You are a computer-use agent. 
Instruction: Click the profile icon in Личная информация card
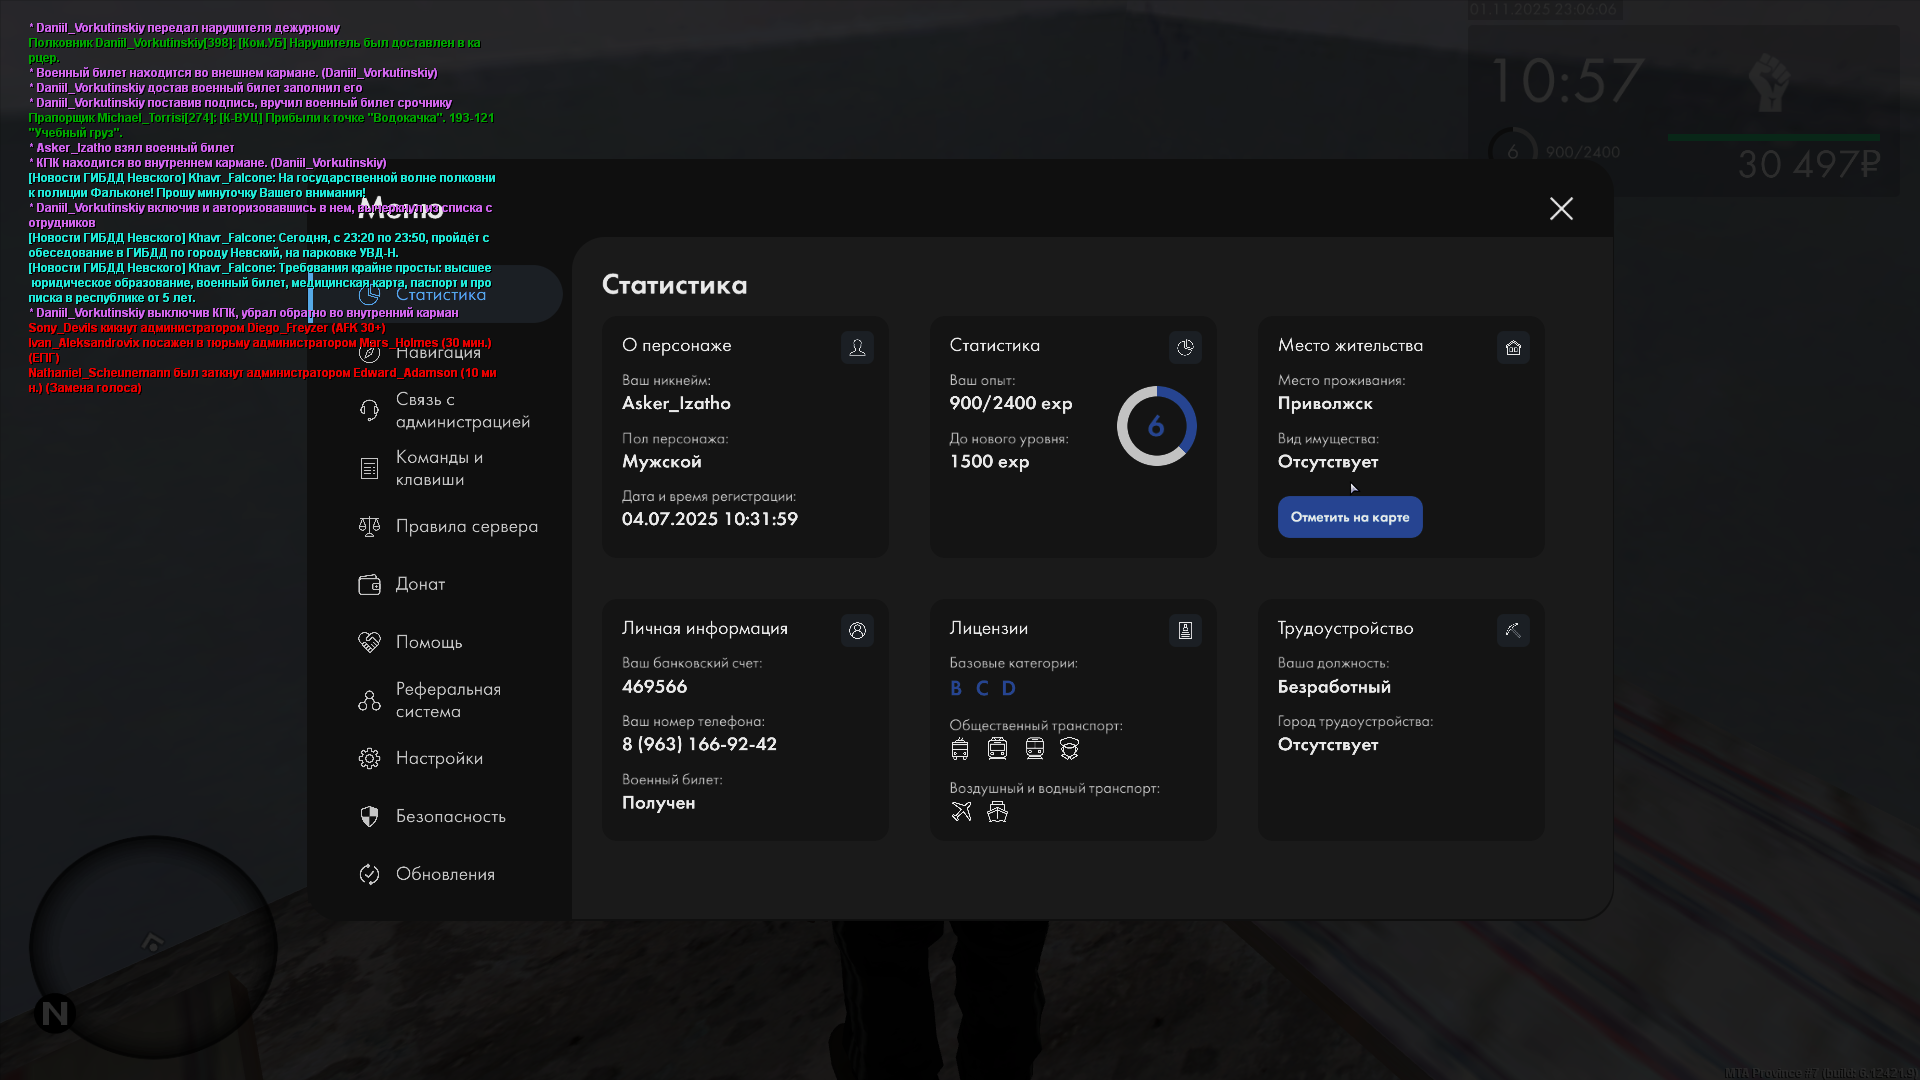point(857,631)
